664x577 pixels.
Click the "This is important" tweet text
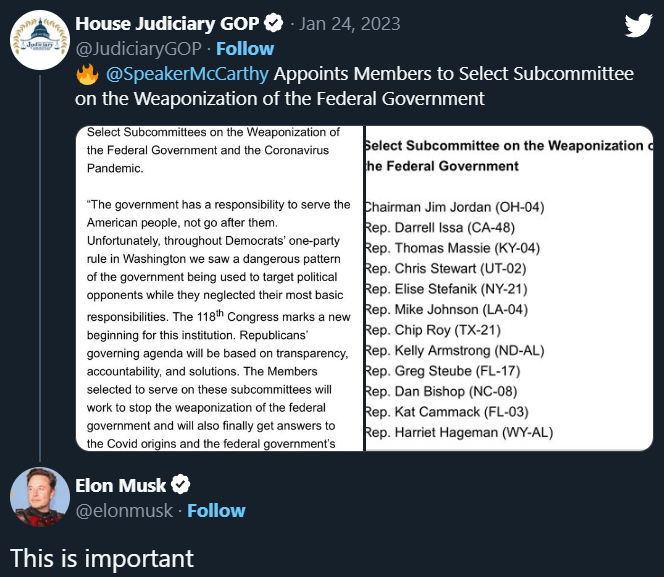[102, 557]
